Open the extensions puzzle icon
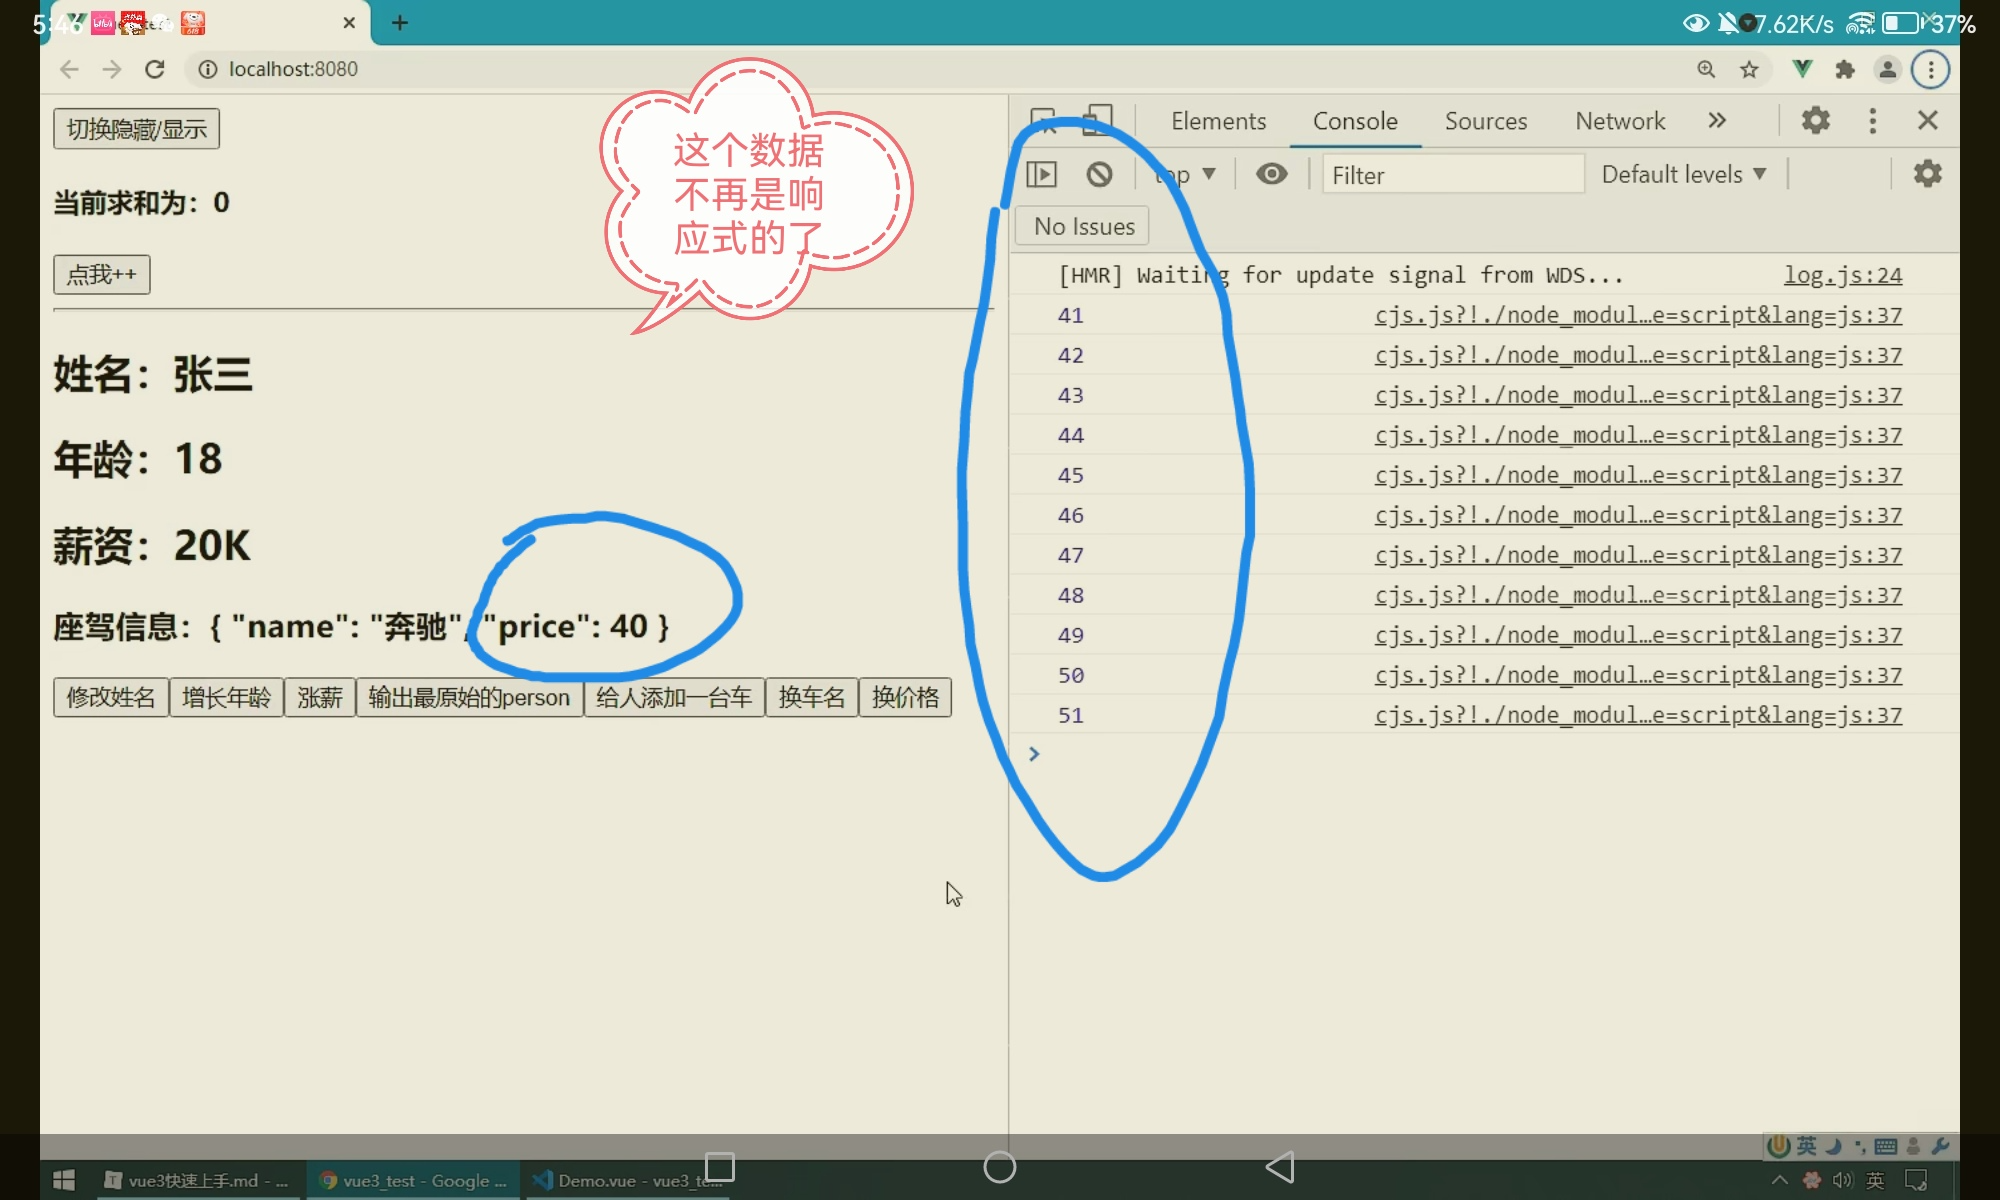The width and height of the screenshot is (2000, 1200). pos(1845,69)
